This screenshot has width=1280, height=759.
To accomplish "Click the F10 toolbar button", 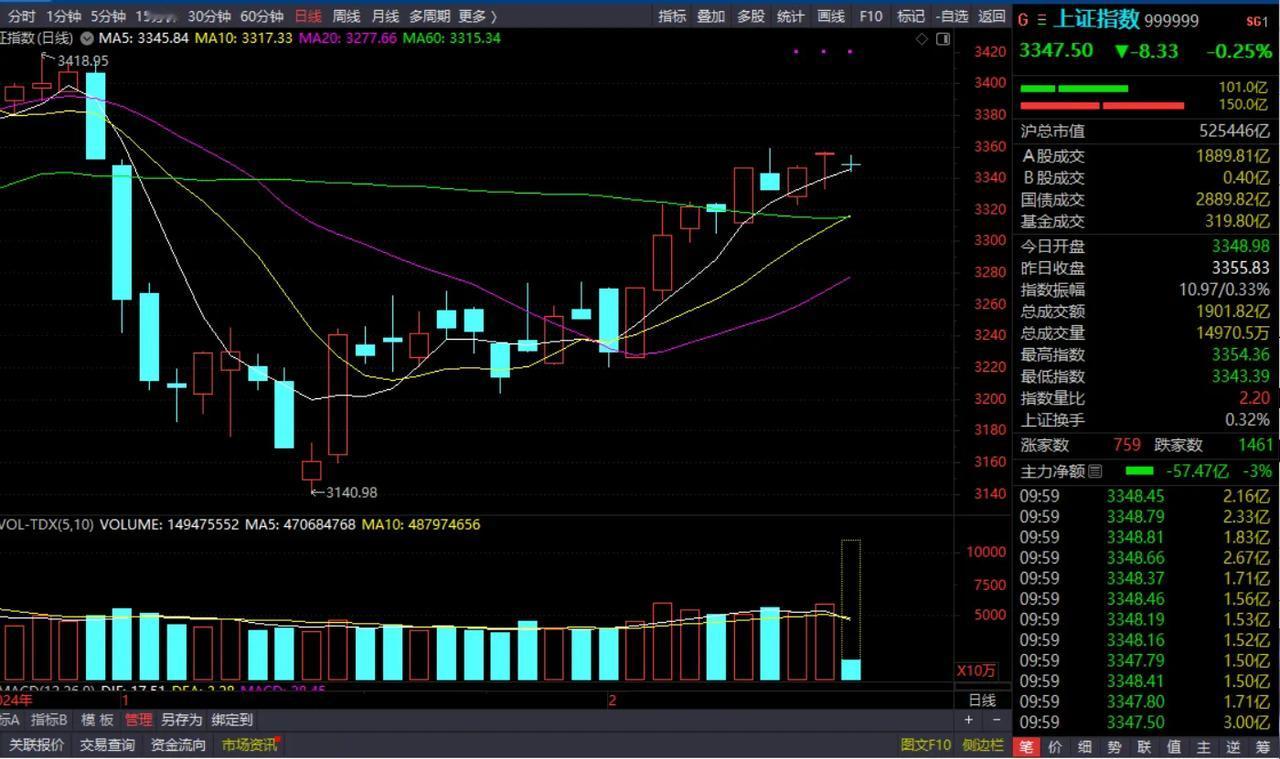I will (x=871, y=16).
